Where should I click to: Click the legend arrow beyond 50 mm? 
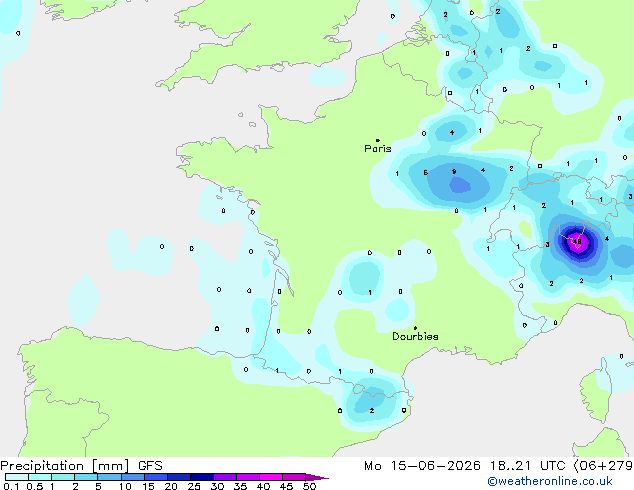pos(317,477)
